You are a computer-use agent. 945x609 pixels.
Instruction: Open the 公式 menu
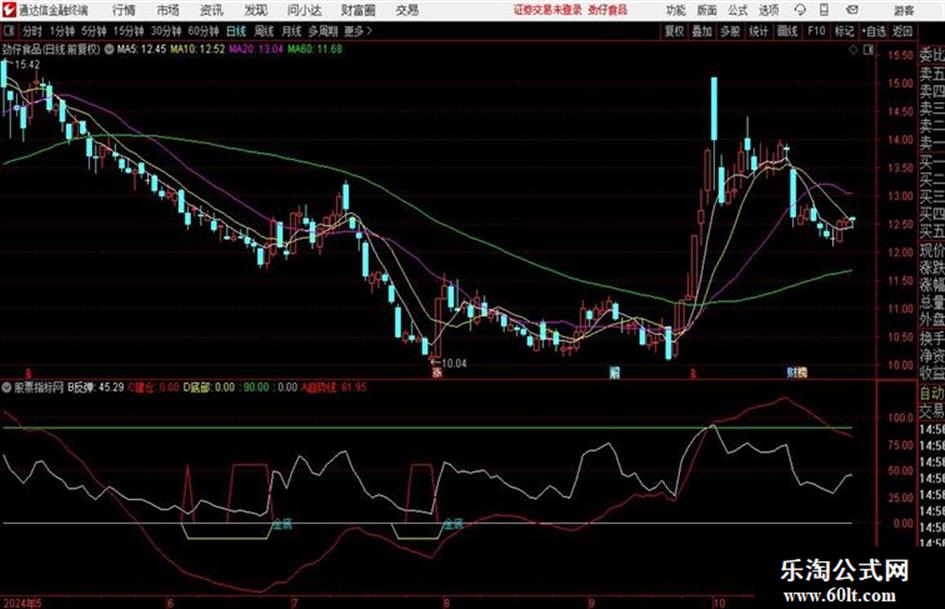coord(737,10)
